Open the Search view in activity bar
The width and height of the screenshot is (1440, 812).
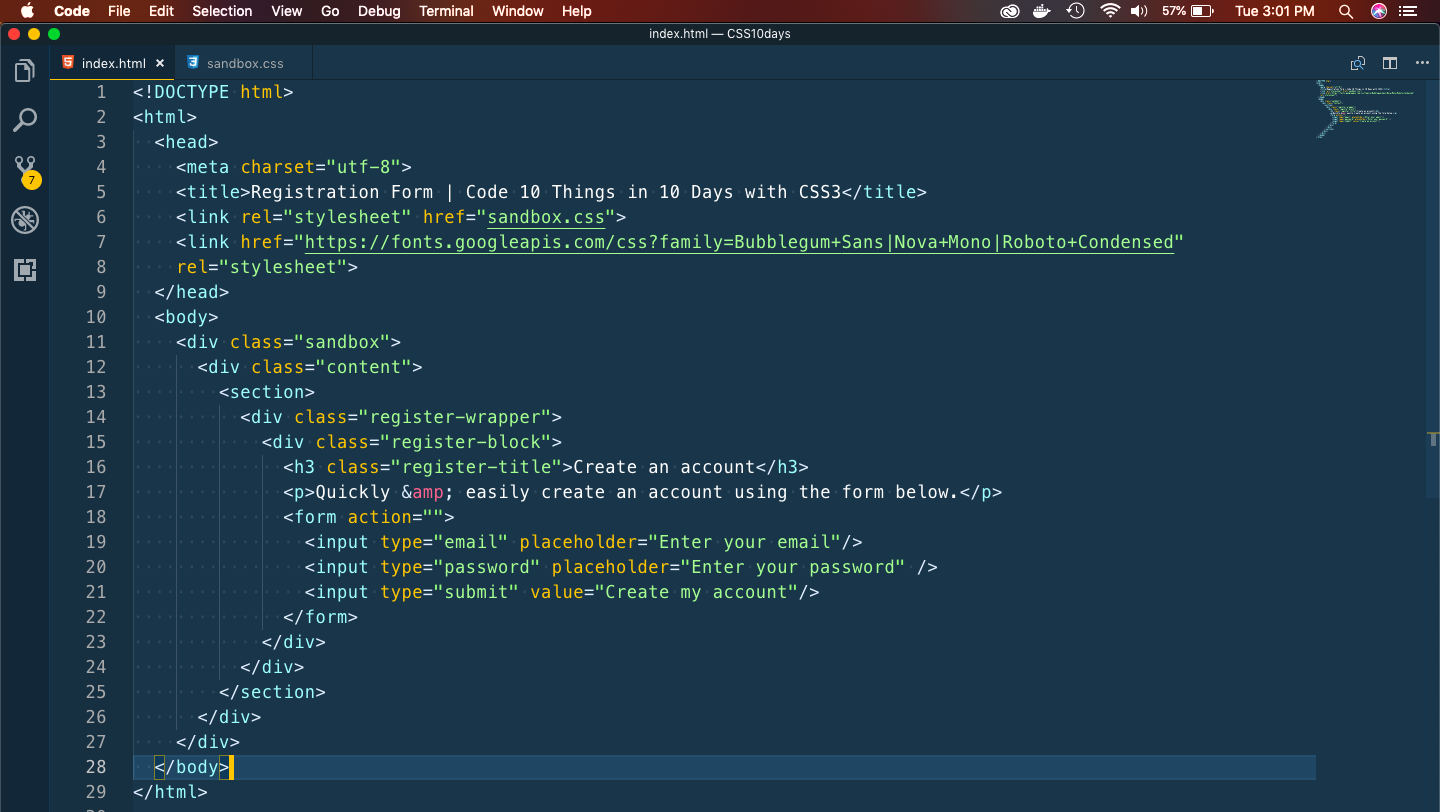pos(24,120)
